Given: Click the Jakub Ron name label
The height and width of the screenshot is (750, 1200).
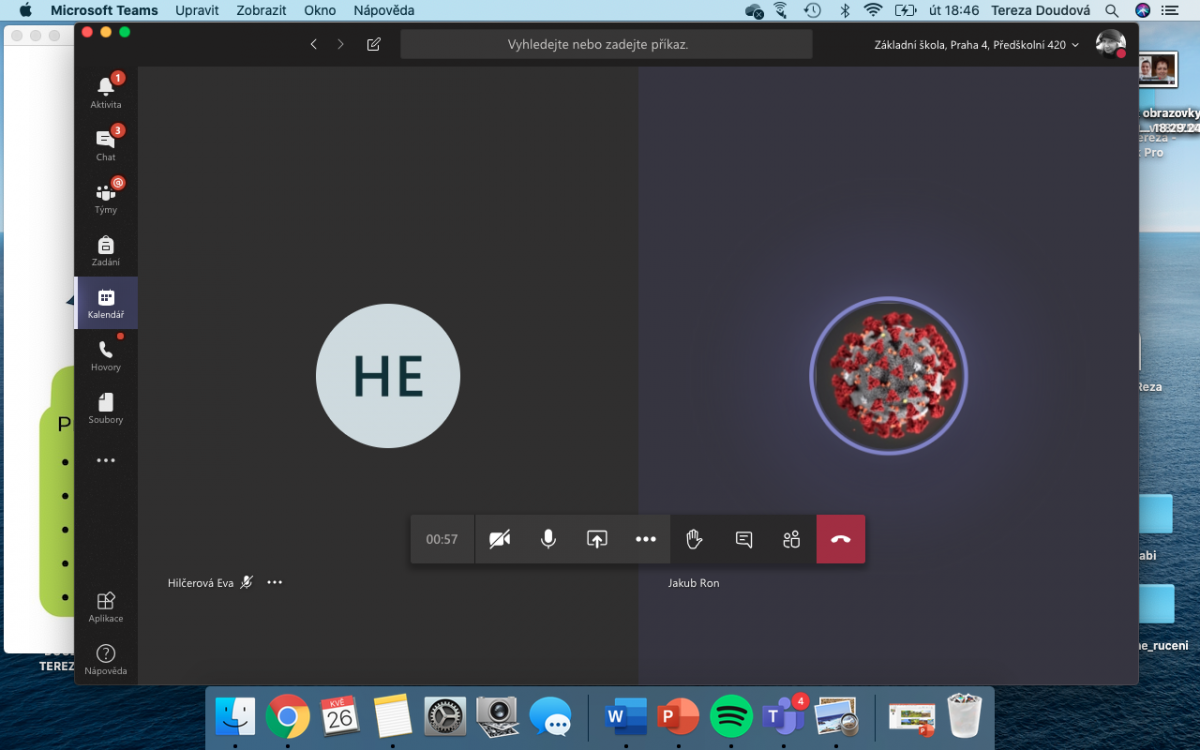Looking at the screenshot, I should tap(694, 583).
